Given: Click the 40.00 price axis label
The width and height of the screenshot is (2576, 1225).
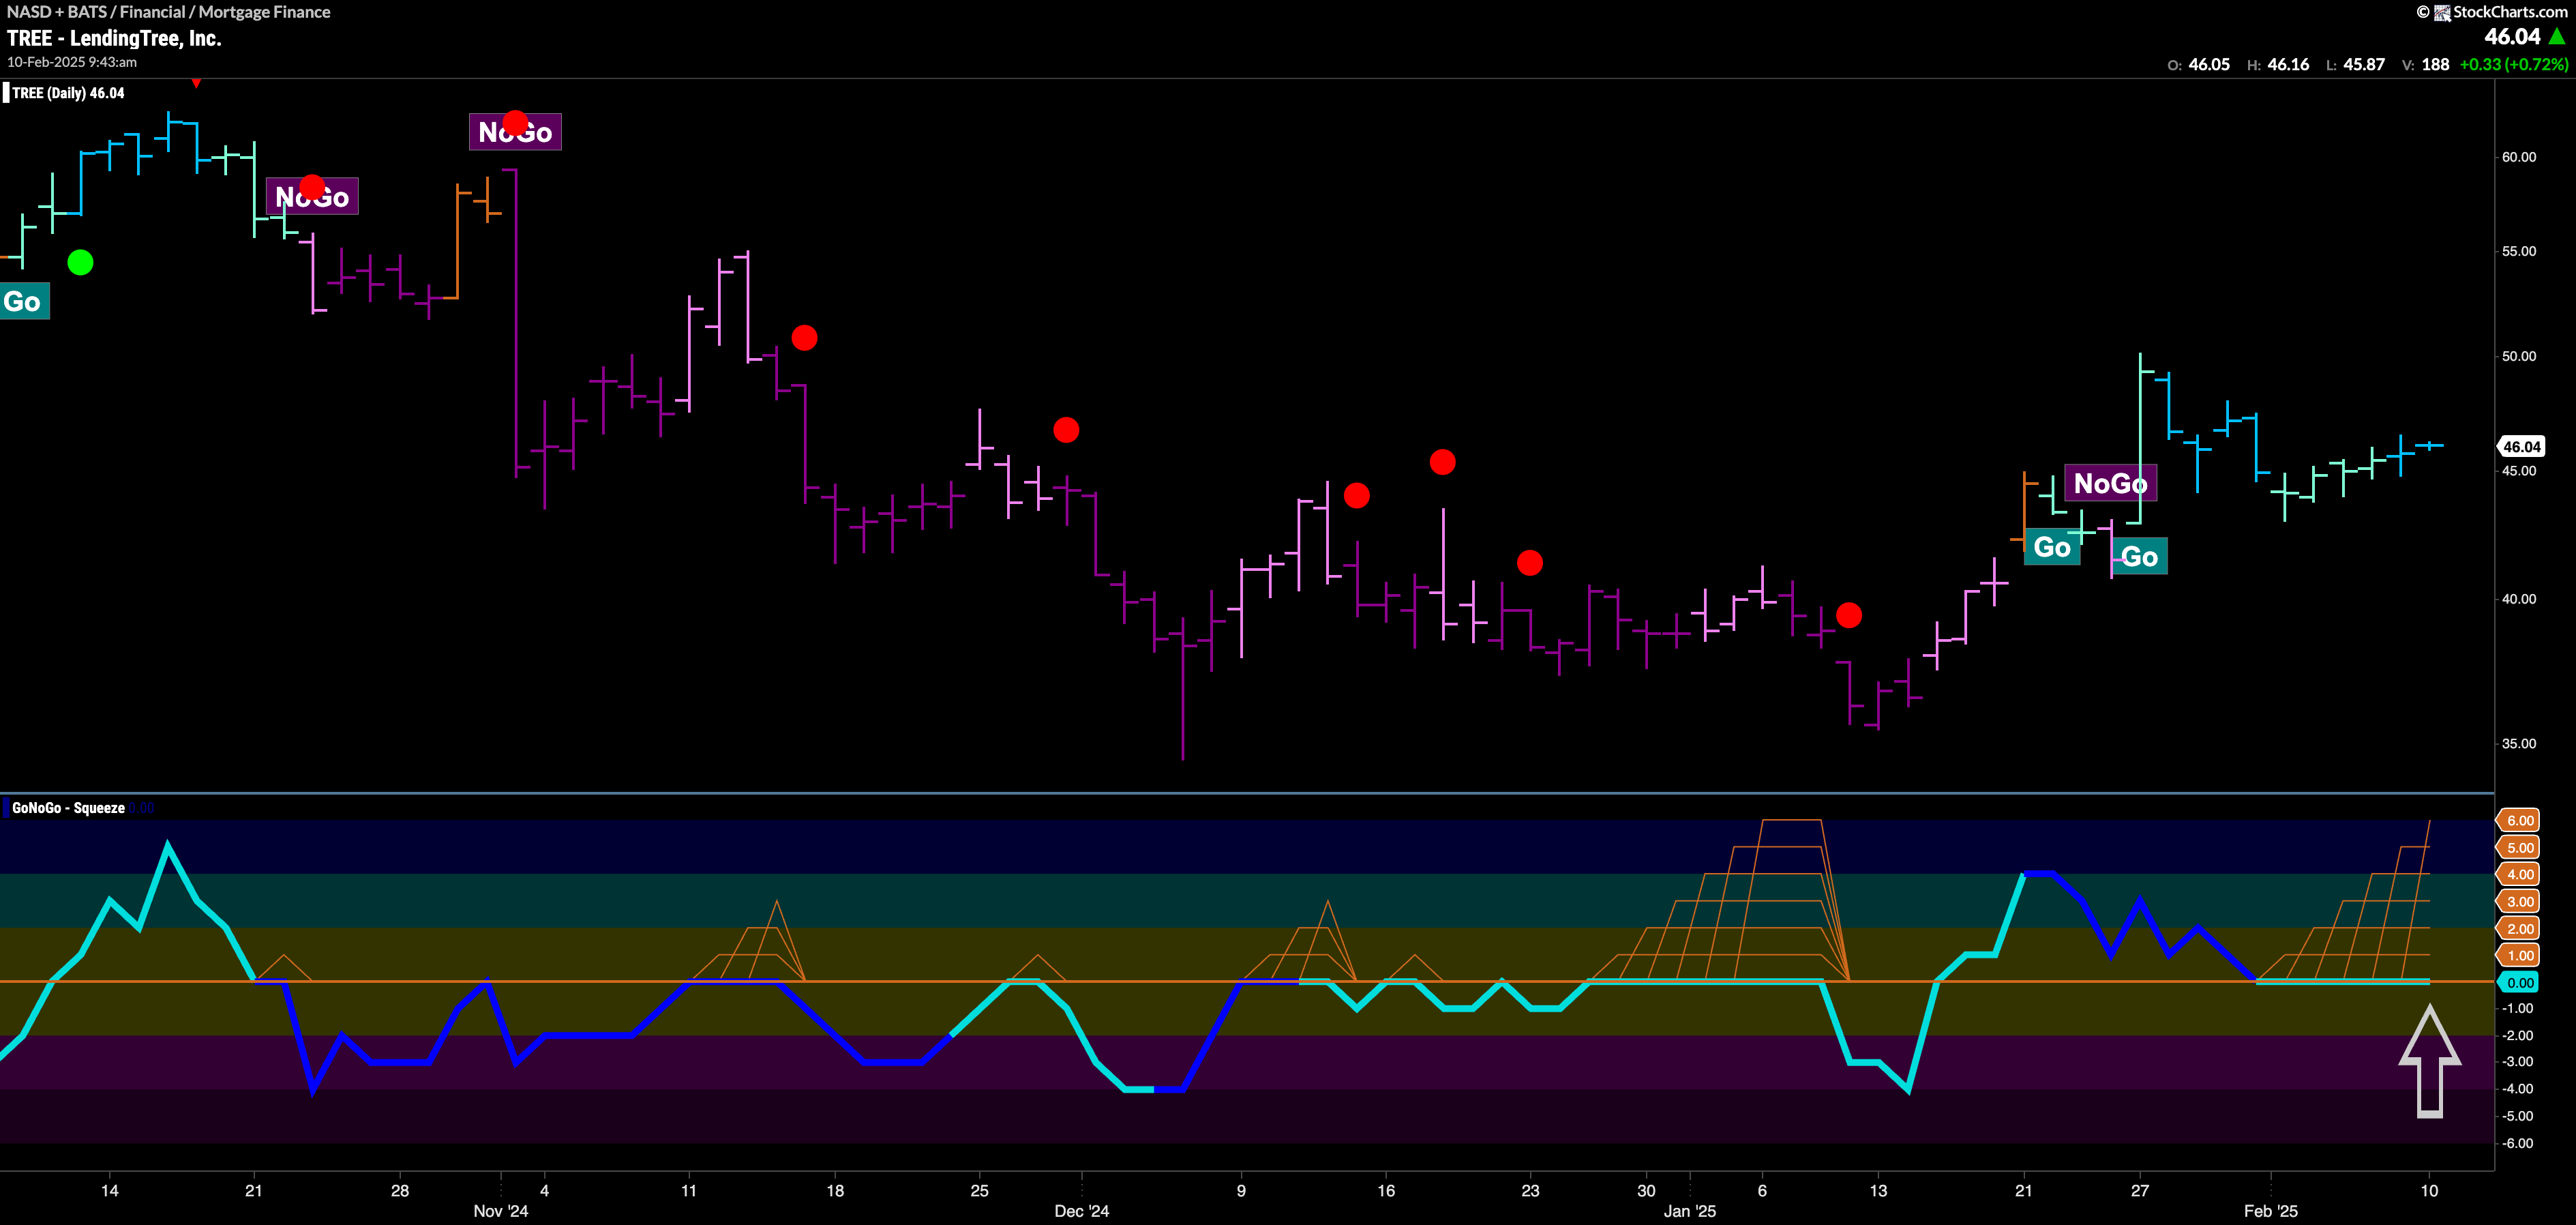Looking at the screenshot, I should click(x=2518, y=599).
